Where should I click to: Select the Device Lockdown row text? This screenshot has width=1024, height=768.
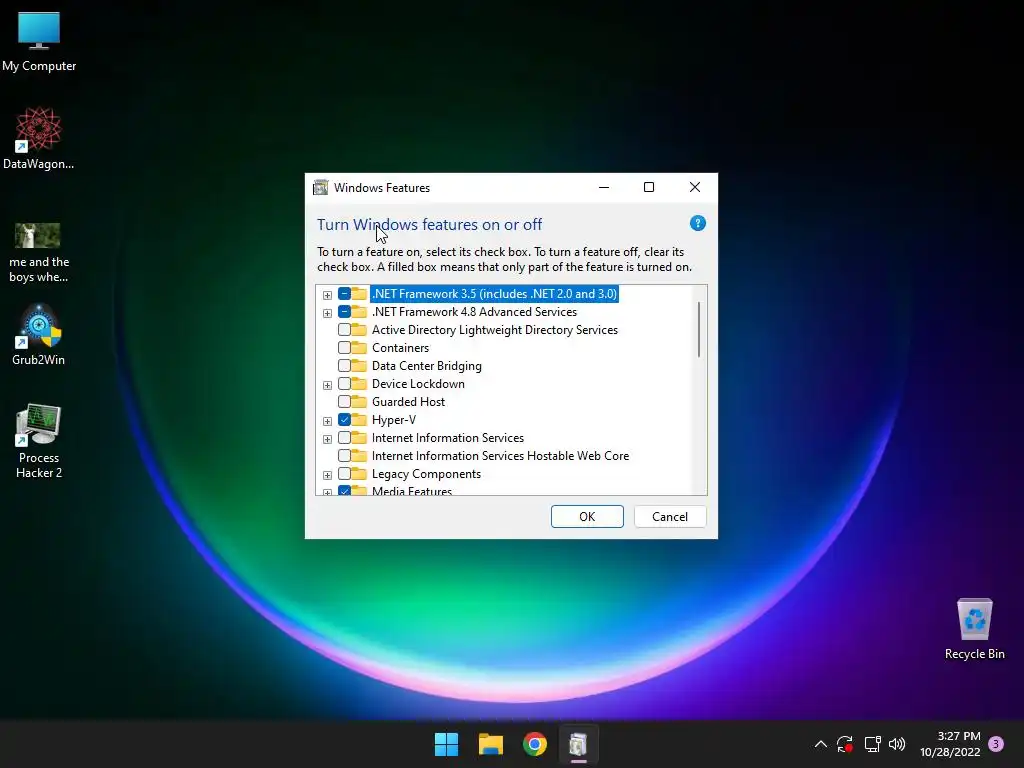[x=418, y=384]
